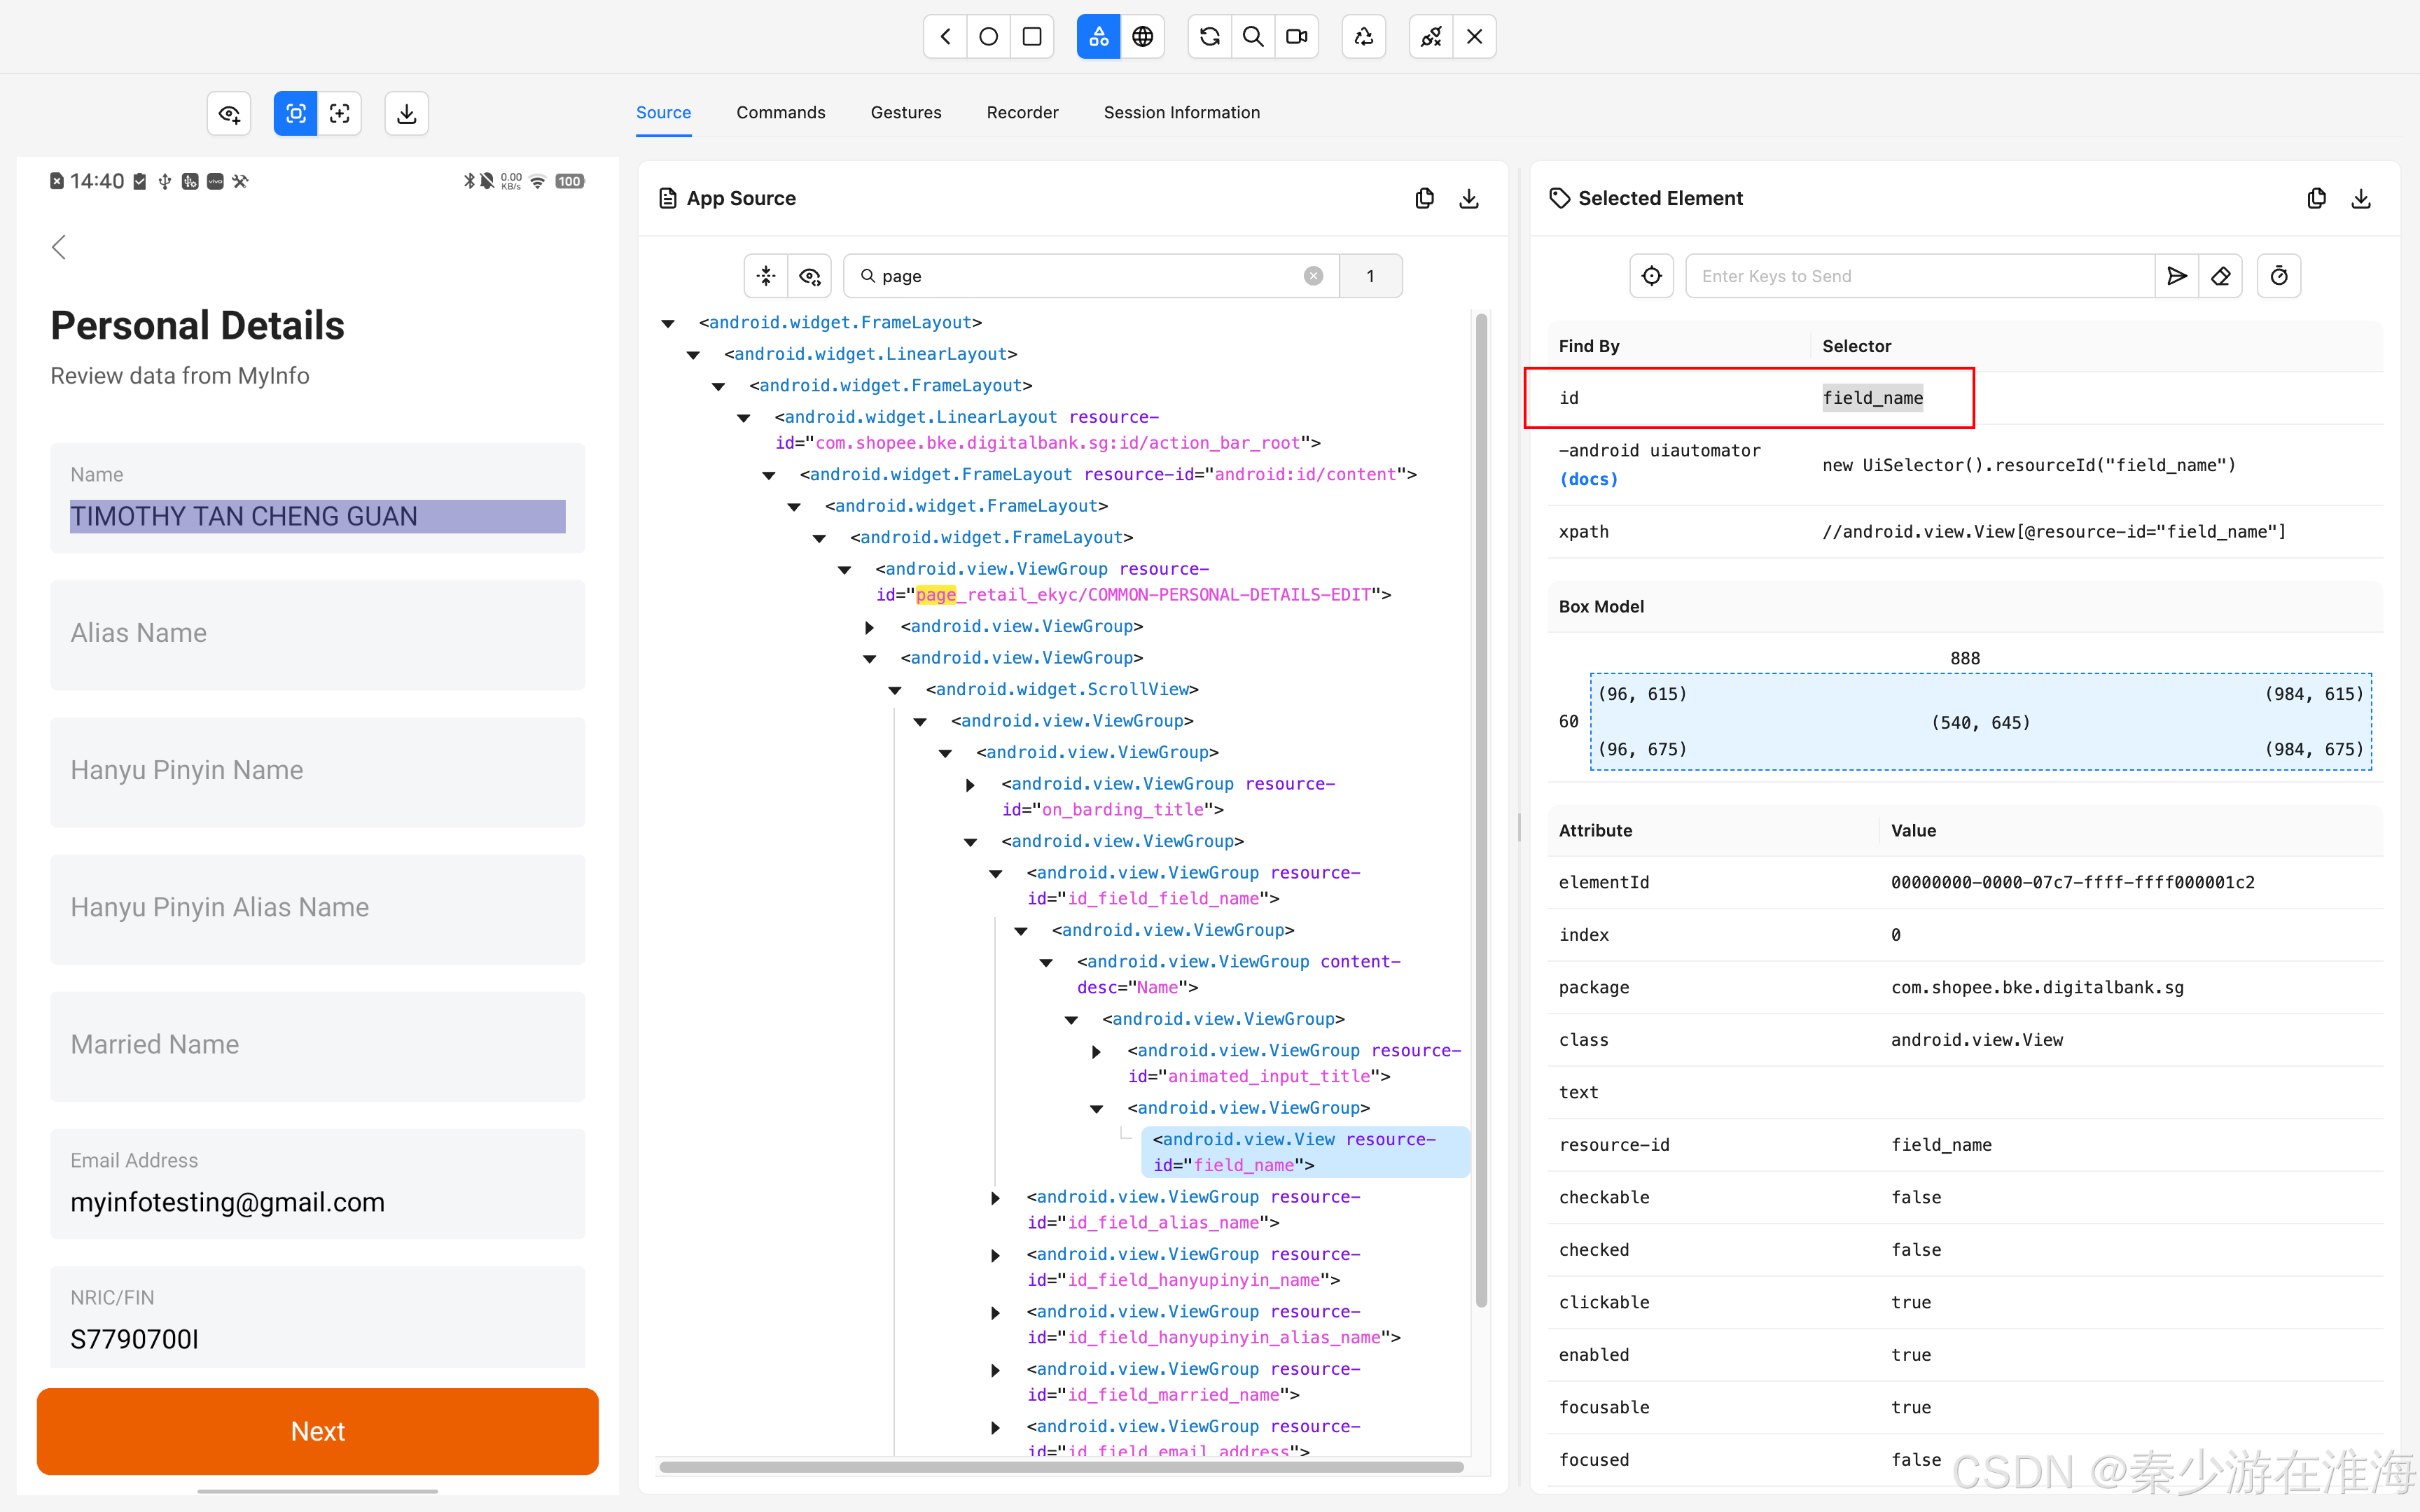
Task: Open the Source tab
Action: [664, 113]
